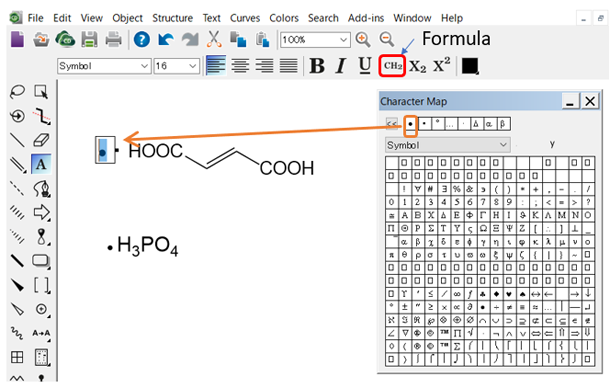Insert the infinity symbol from the grid
610x388 pixels.
coord(457,294)
